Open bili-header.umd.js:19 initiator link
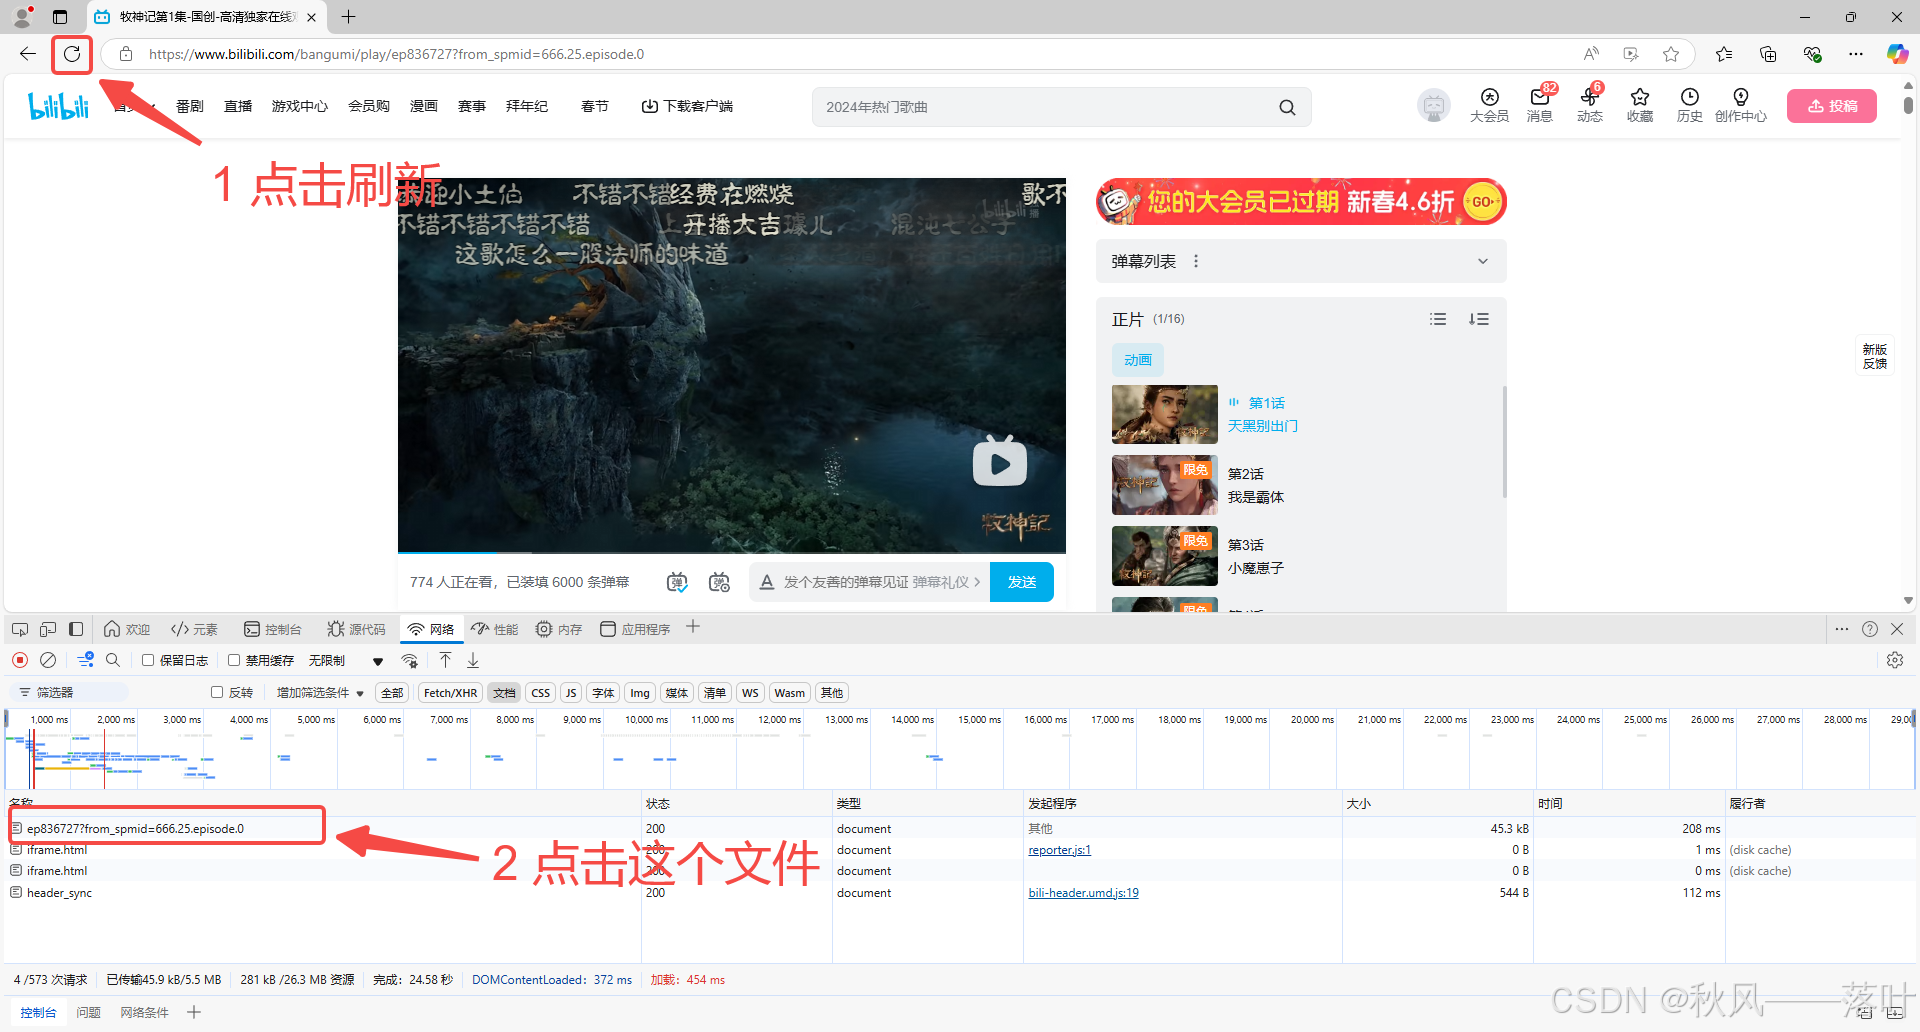 [1083, 893]
